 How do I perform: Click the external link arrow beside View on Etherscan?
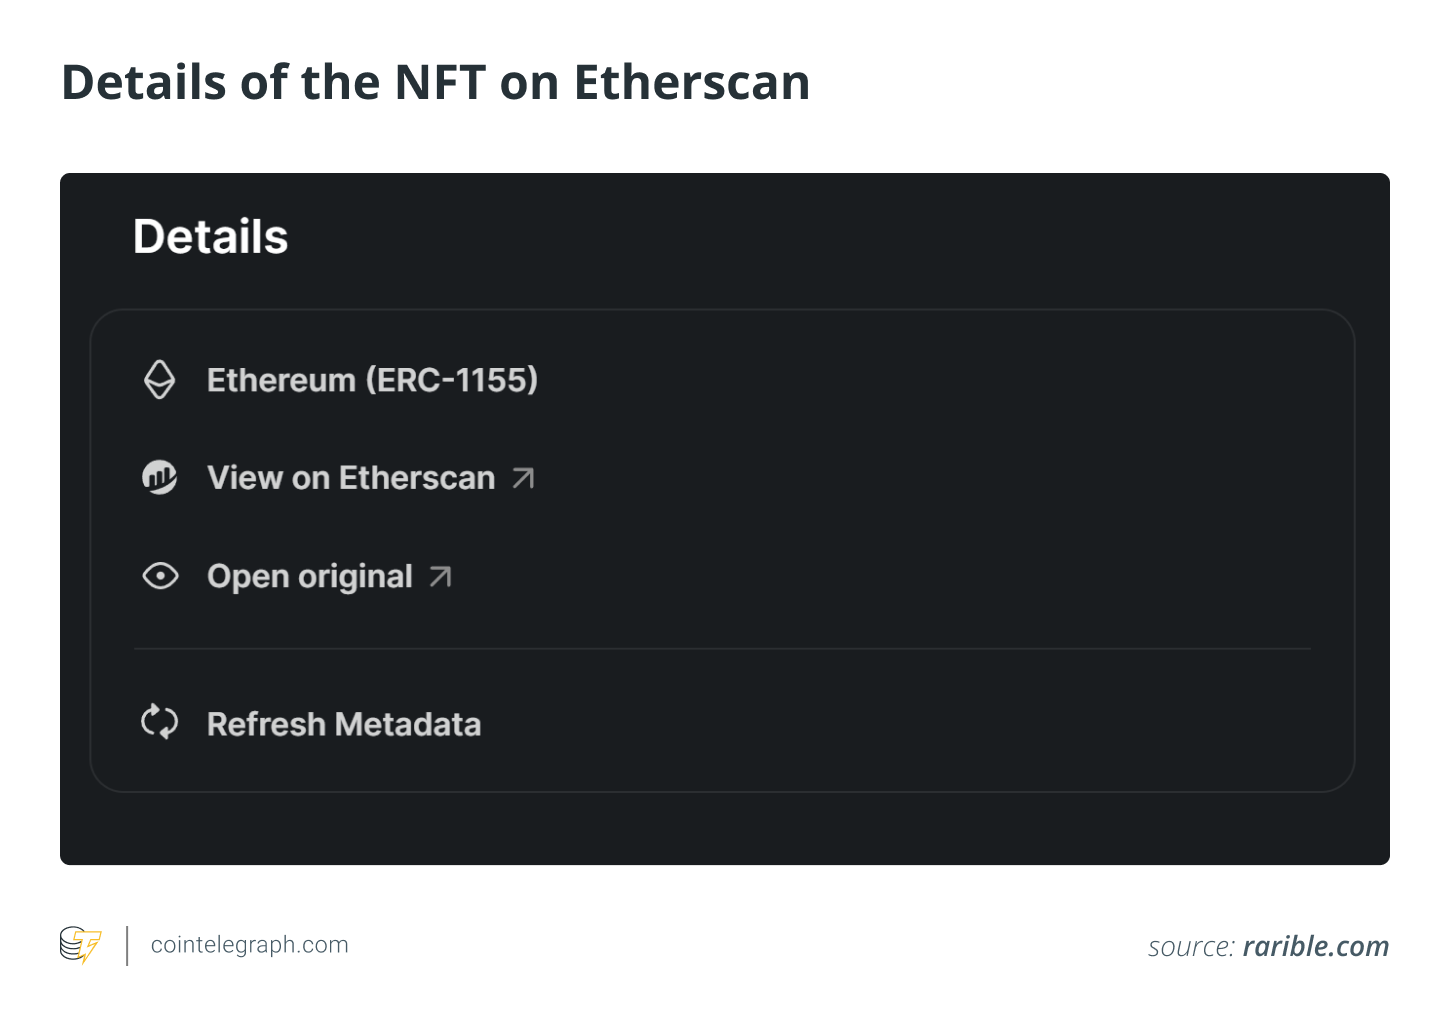tap(524, 478)
